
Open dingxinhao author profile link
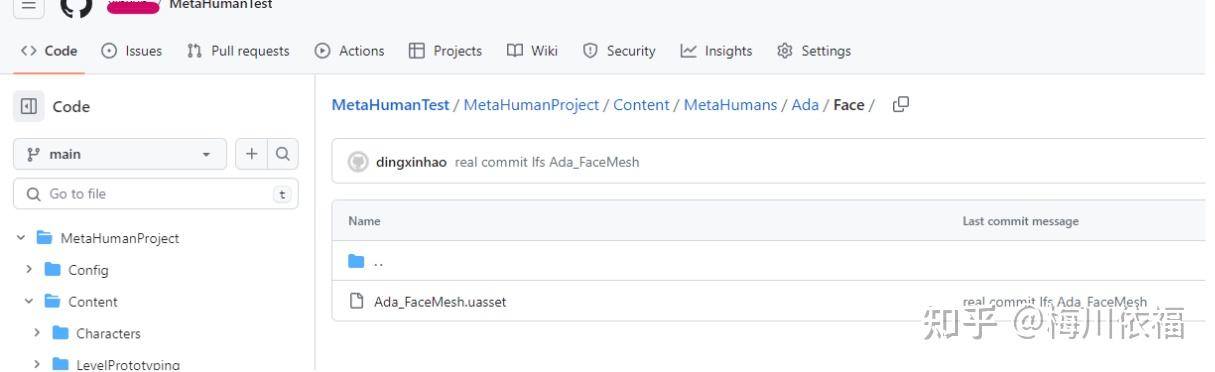pos(411,163)
